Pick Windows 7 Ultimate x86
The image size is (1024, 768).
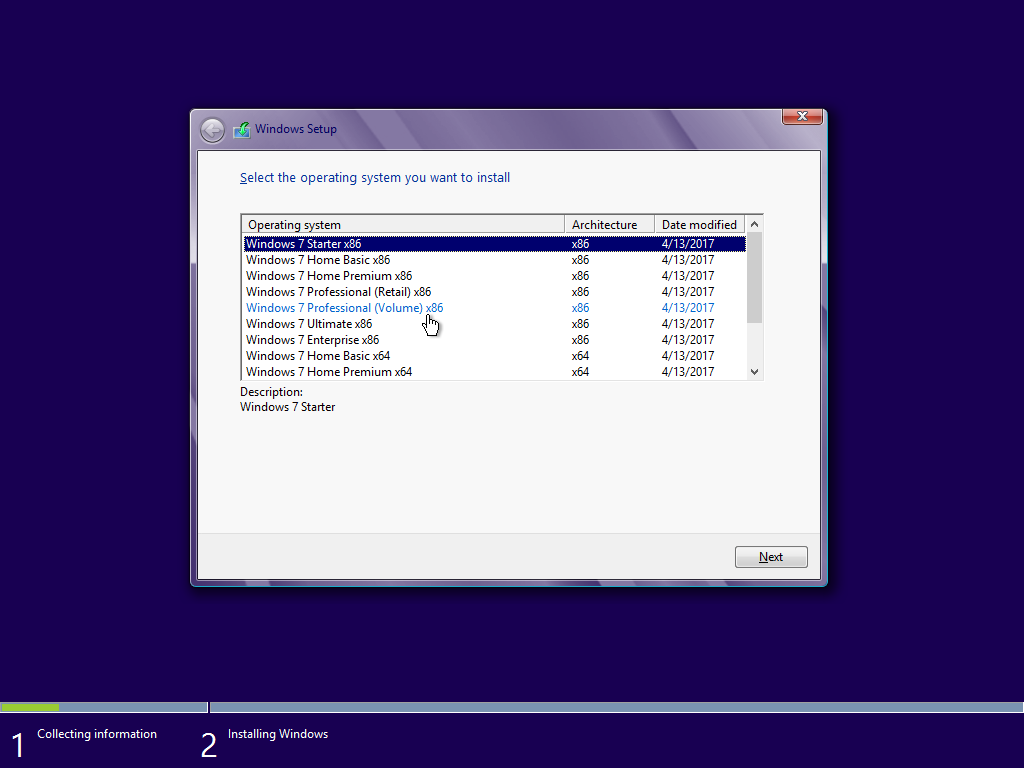tap(494, 324)
